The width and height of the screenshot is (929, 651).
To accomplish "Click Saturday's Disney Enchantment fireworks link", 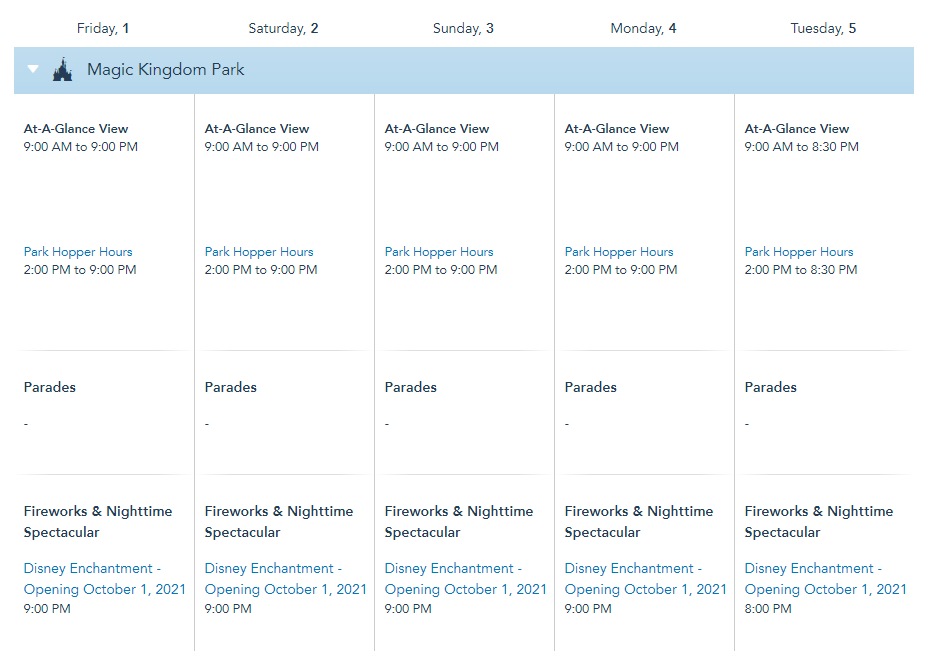I will point(273,579).
